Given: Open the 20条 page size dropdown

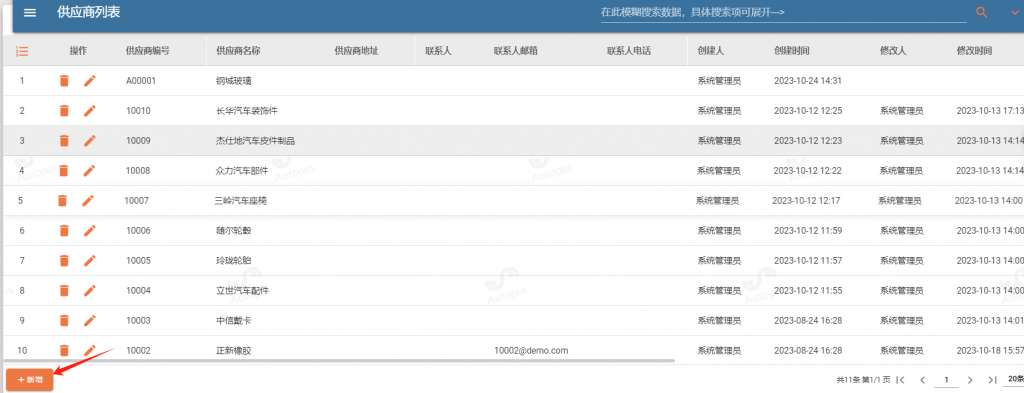Looking at the screenshot, I should coord(1016,379).
